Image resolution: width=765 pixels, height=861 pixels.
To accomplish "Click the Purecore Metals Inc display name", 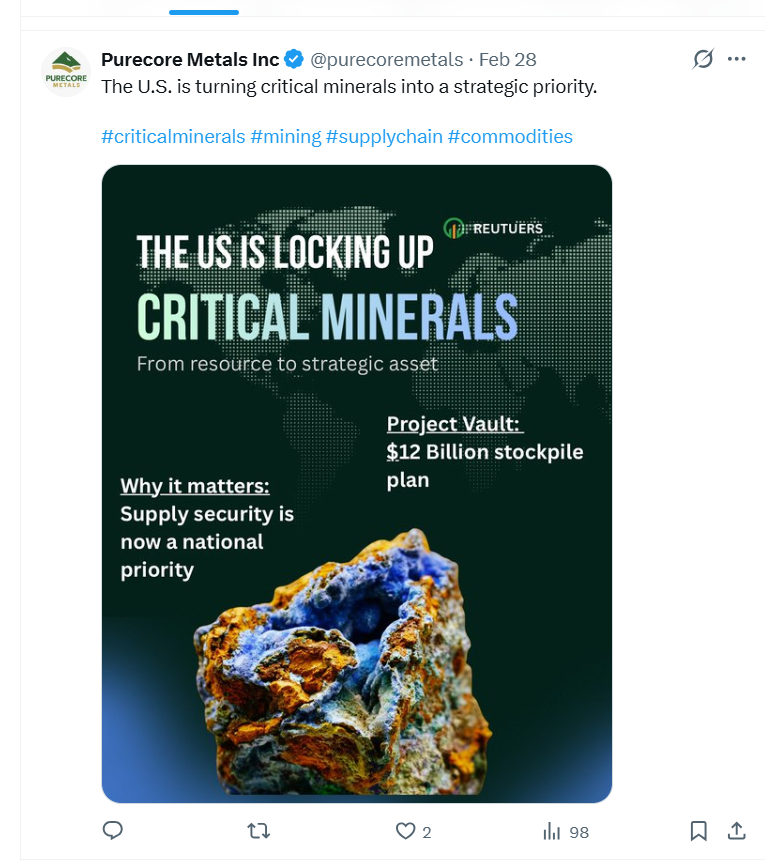I will pos(190,59).
